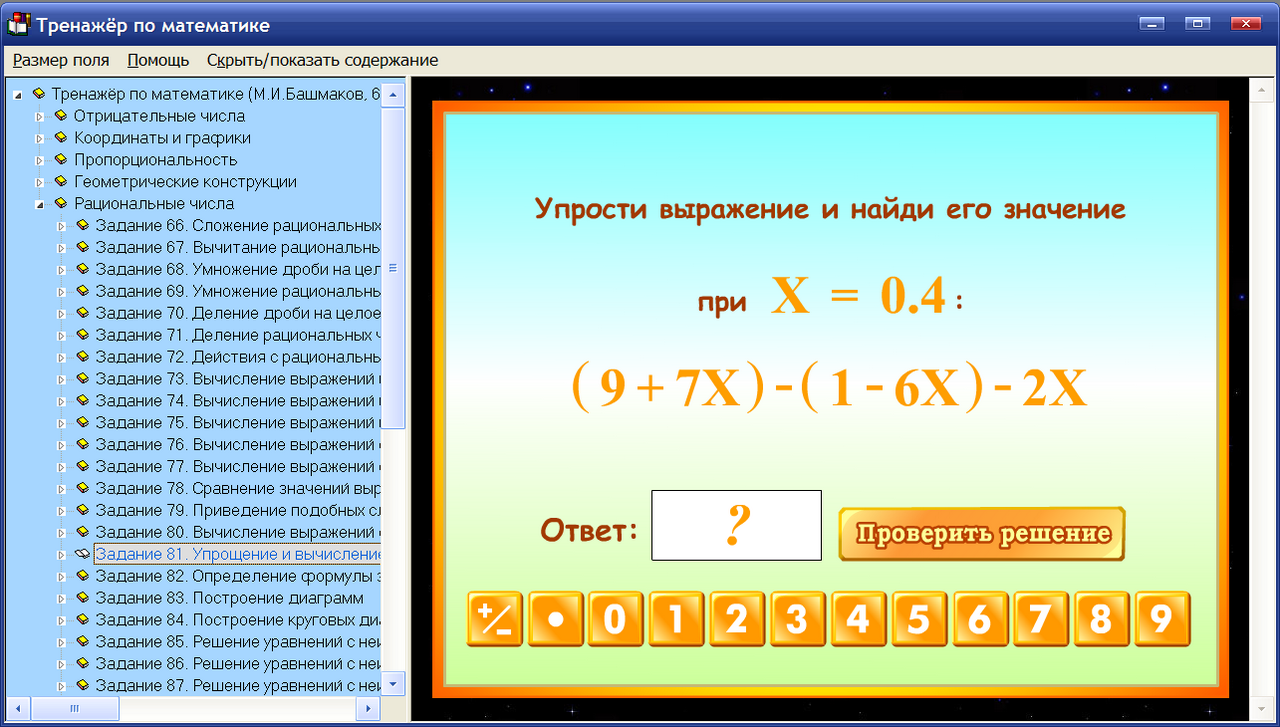Click the book icon beside Задание 83
The width and height of the screenshot is (1280, 727).
[82, 598]
